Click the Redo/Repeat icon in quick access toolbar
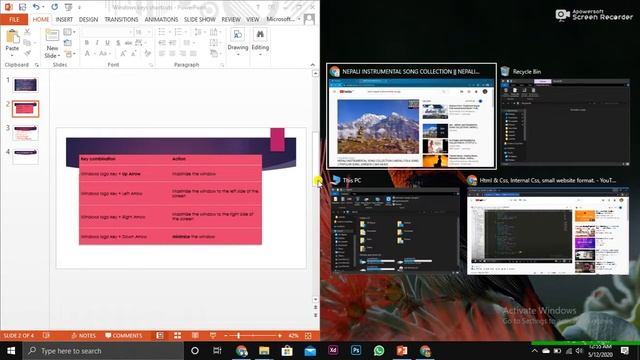The width and height of the screenshot is (640, 360). tap(54, 7)
